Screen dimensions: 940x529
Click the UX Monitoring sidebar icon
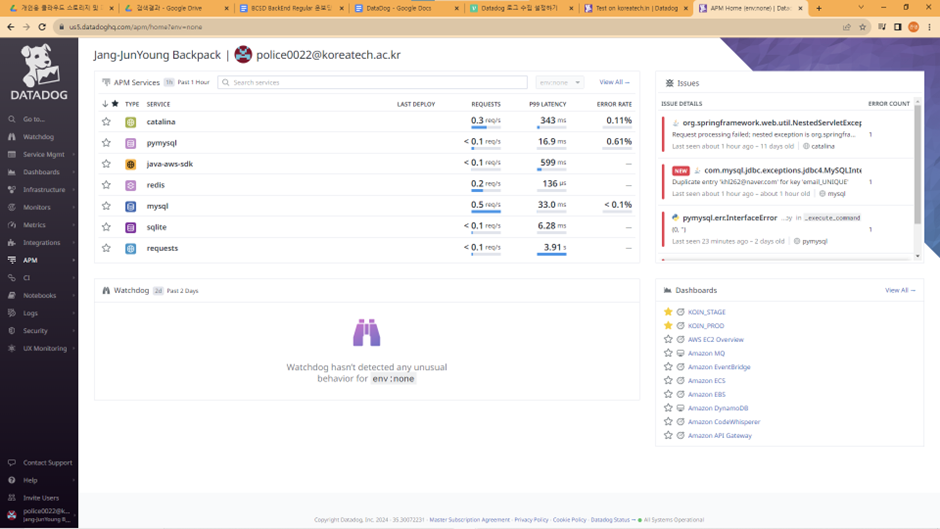point(11,348)
